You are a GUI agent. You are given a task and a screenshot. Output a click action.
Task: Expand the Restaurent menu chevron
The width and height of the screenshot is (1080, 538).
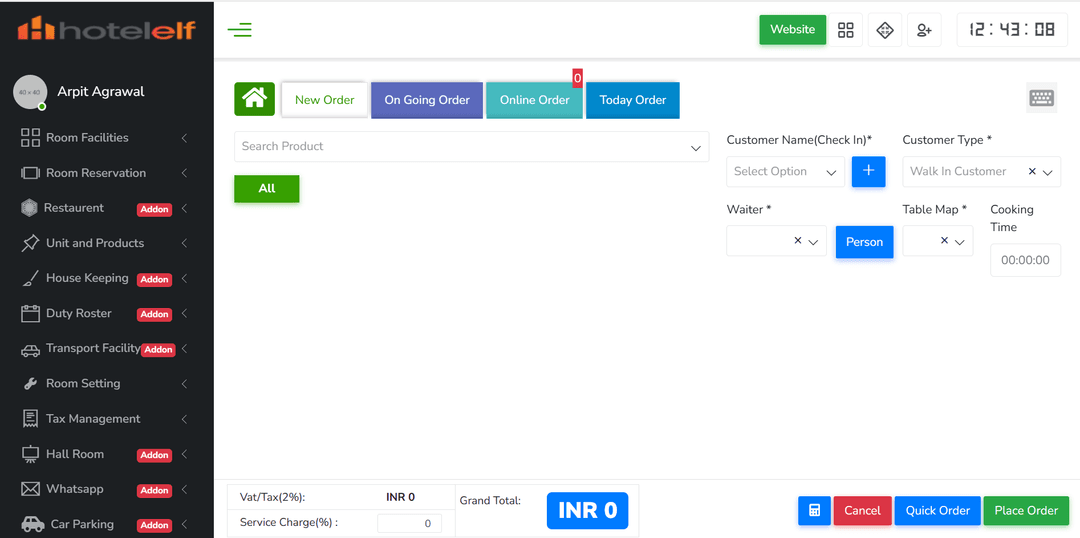point(185,208)
